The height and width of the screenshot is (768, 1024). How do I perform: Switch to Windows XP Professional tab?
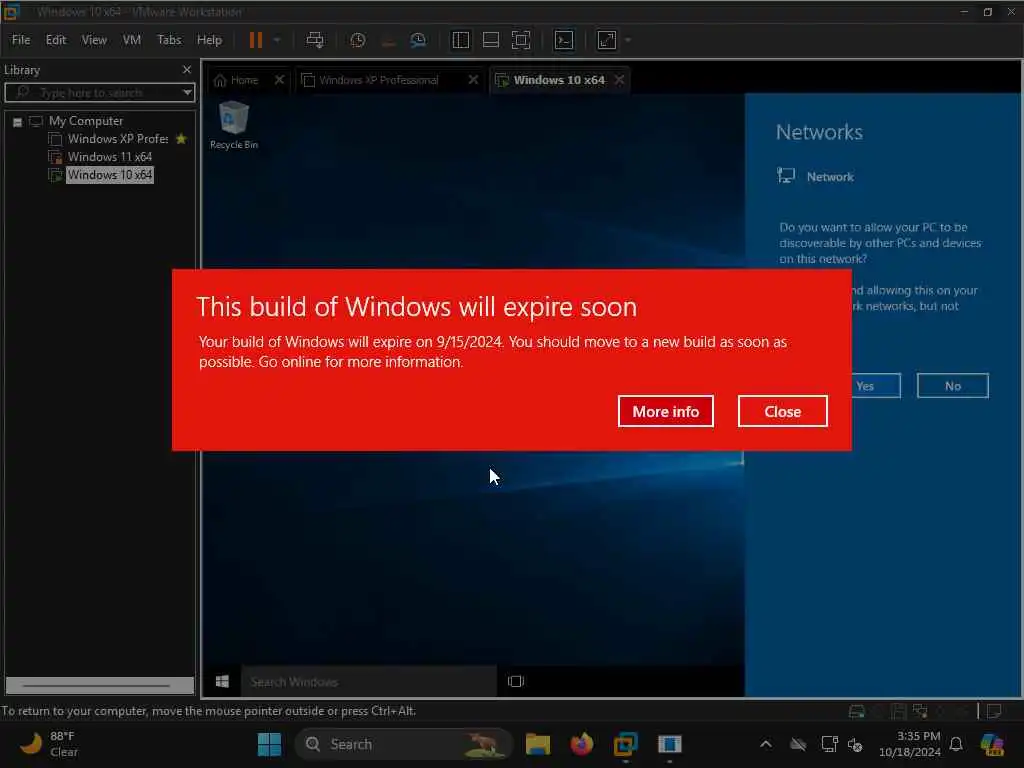379,80
